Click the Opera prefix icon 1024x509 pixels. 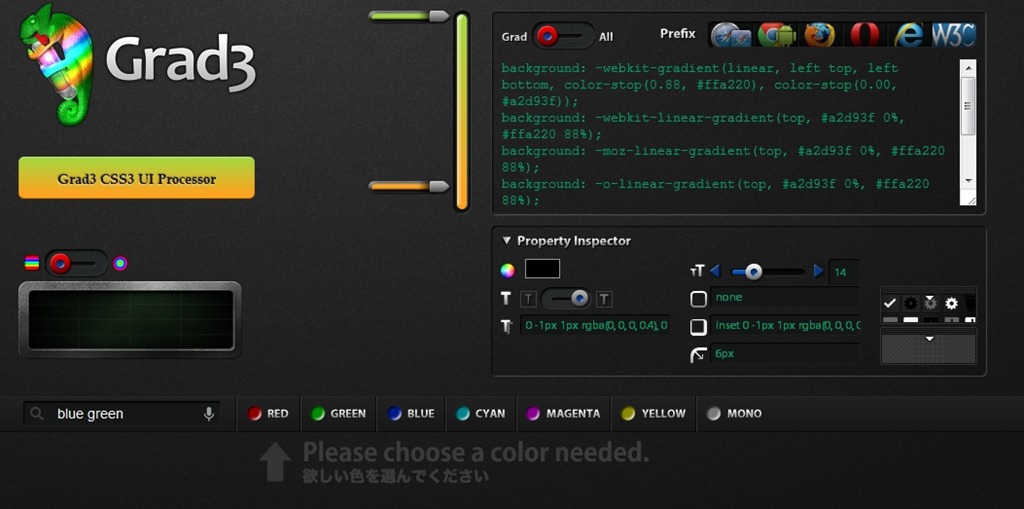[864, 36]
